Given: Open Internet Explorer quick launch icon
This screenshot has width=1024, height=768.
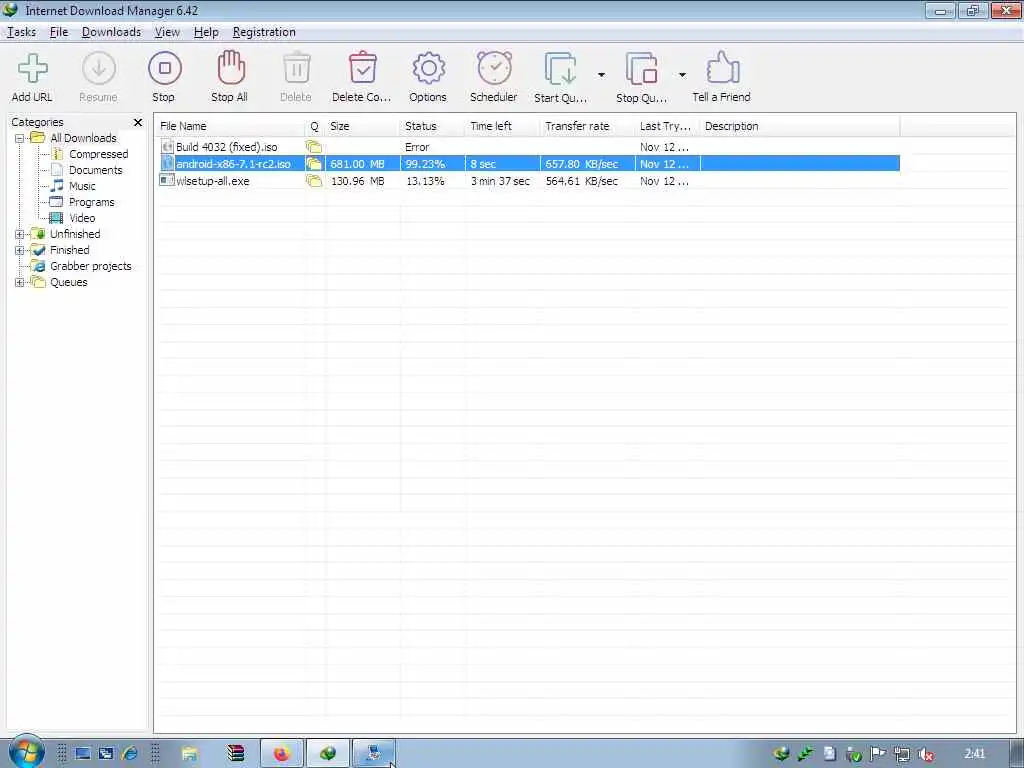Looking at the screenshot, I should 129,754.
